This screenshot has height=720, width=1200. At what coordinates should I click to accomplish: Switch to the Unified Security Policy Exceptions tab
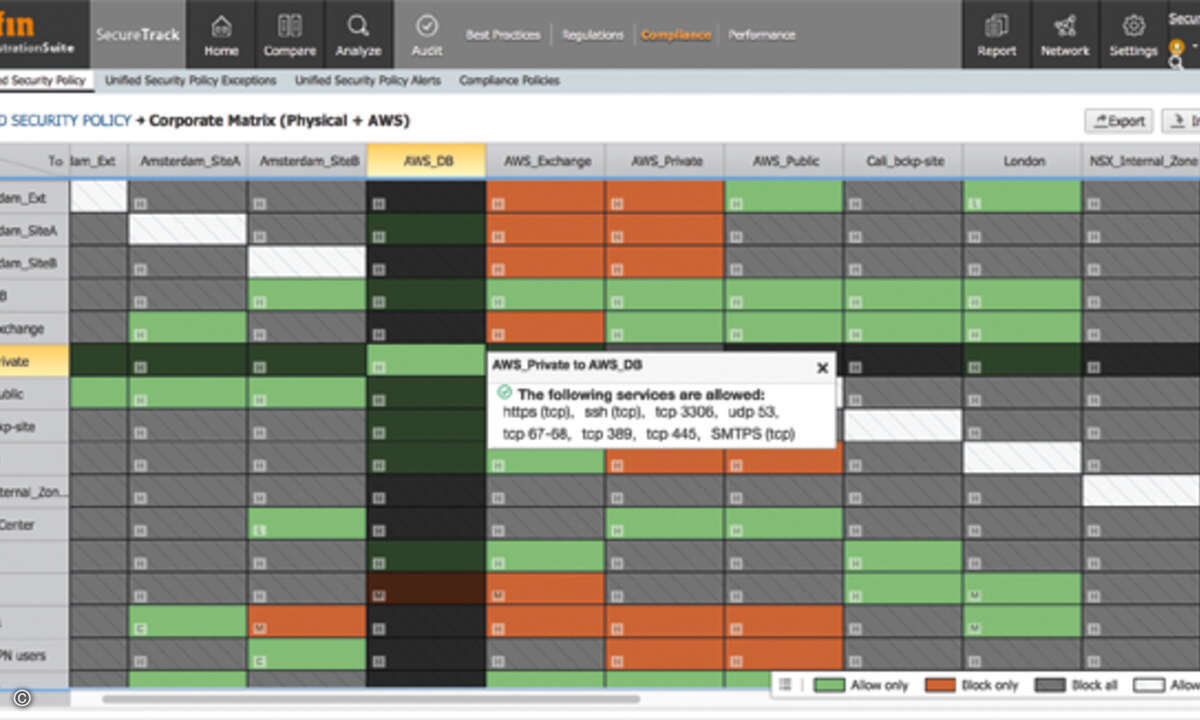[x=190, y=80]
